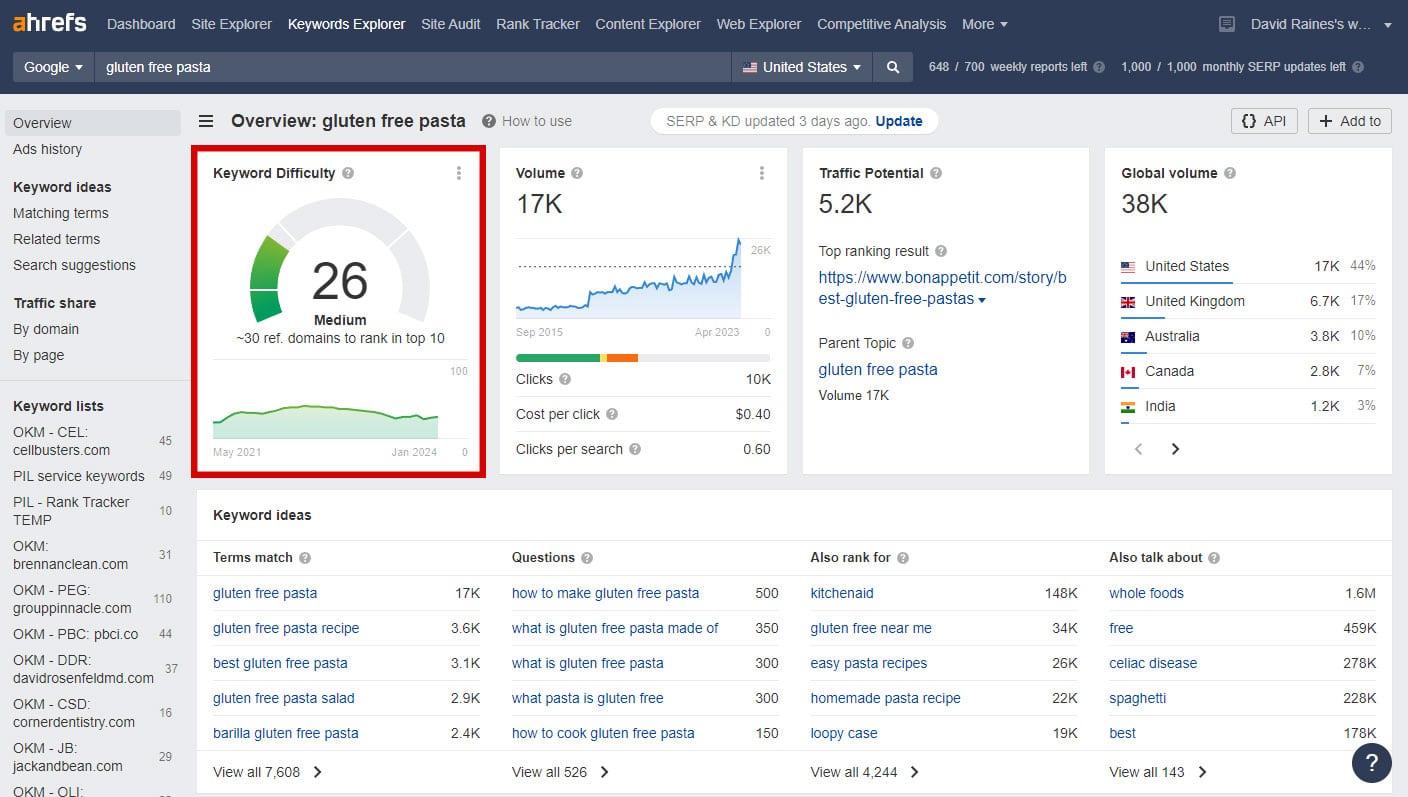Open the United States country dropdown
Image resolution: width=1408 pixels, height=797 pixels.
802,67
